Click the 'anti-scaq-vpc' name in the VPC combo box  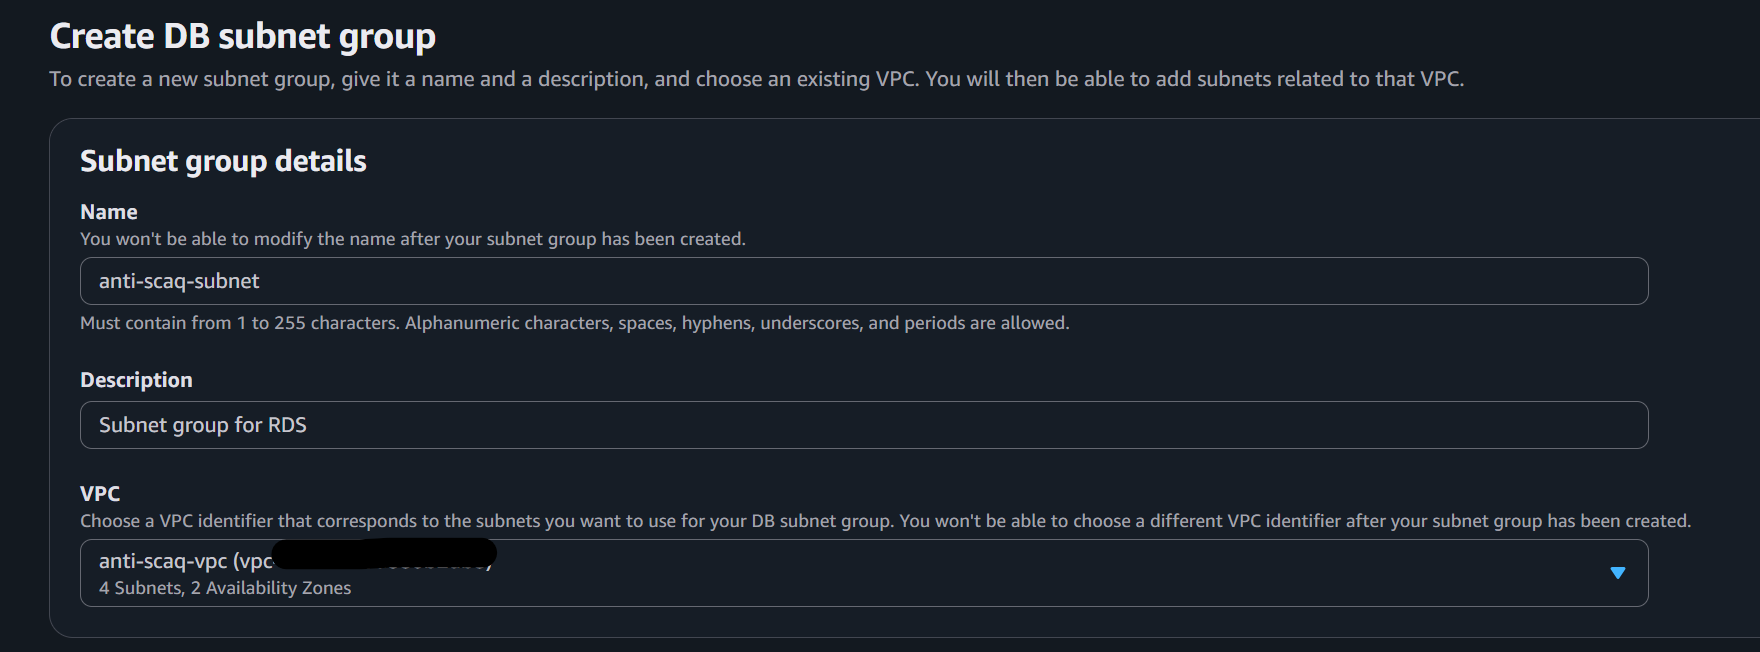pos(163,561)
